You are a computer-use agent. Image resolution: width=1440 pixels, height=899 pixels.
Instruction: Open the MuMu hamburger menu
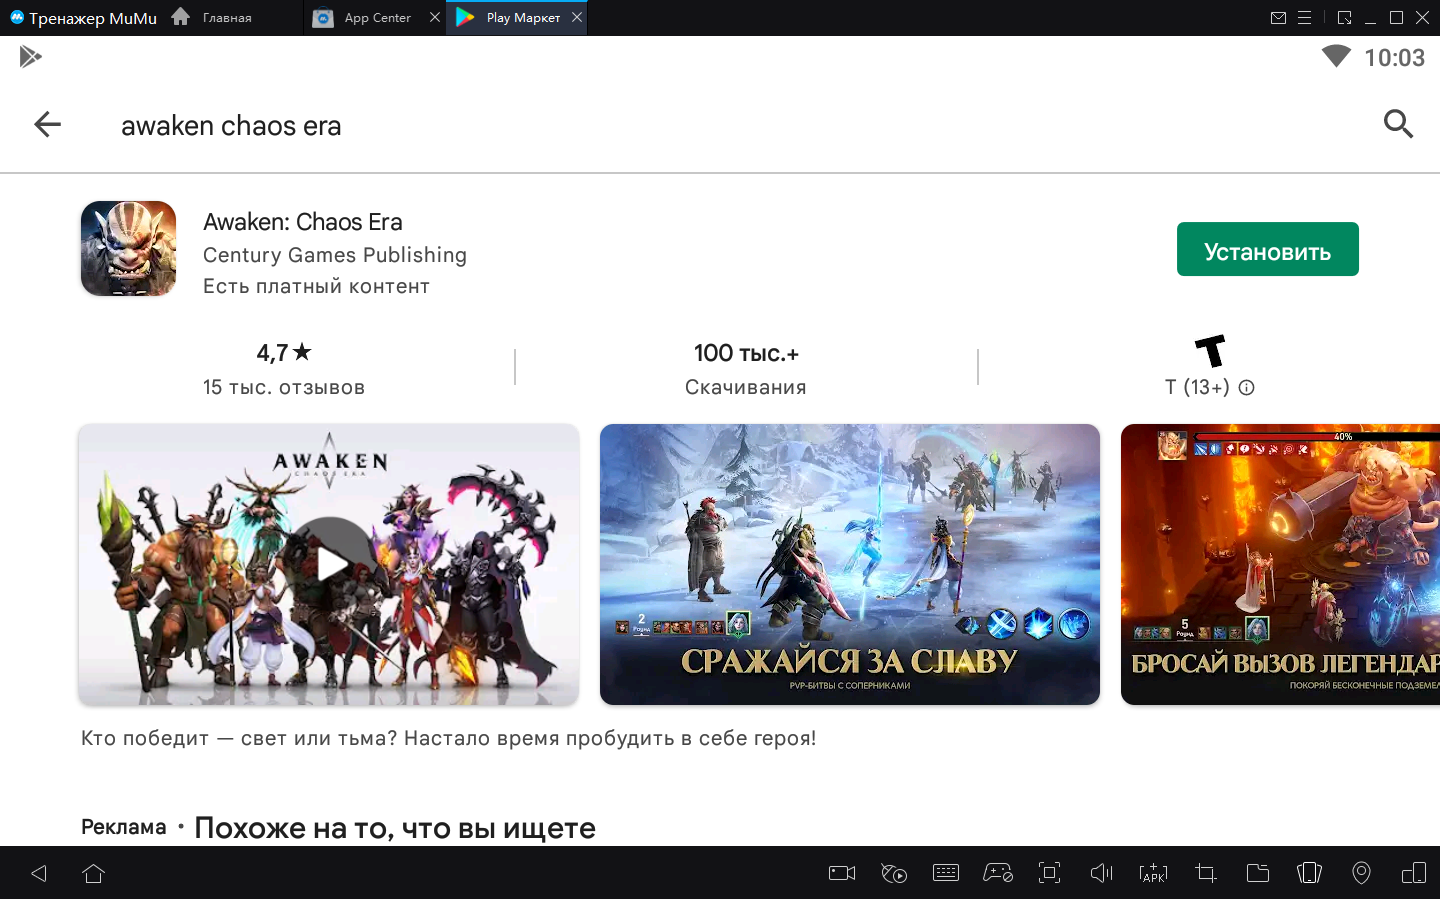(1304, 18)
